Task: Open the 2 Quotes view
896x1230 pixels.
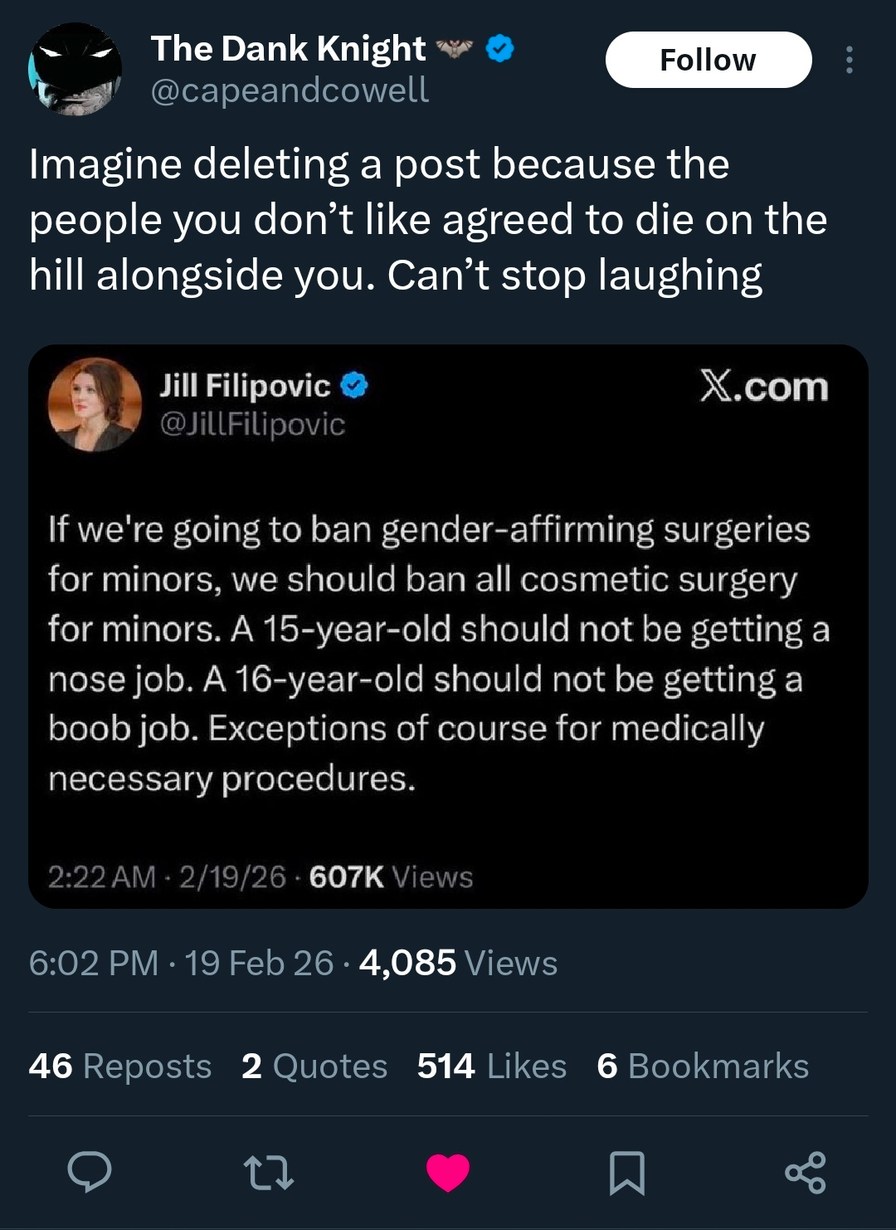Action: (x=315, y=1066)
